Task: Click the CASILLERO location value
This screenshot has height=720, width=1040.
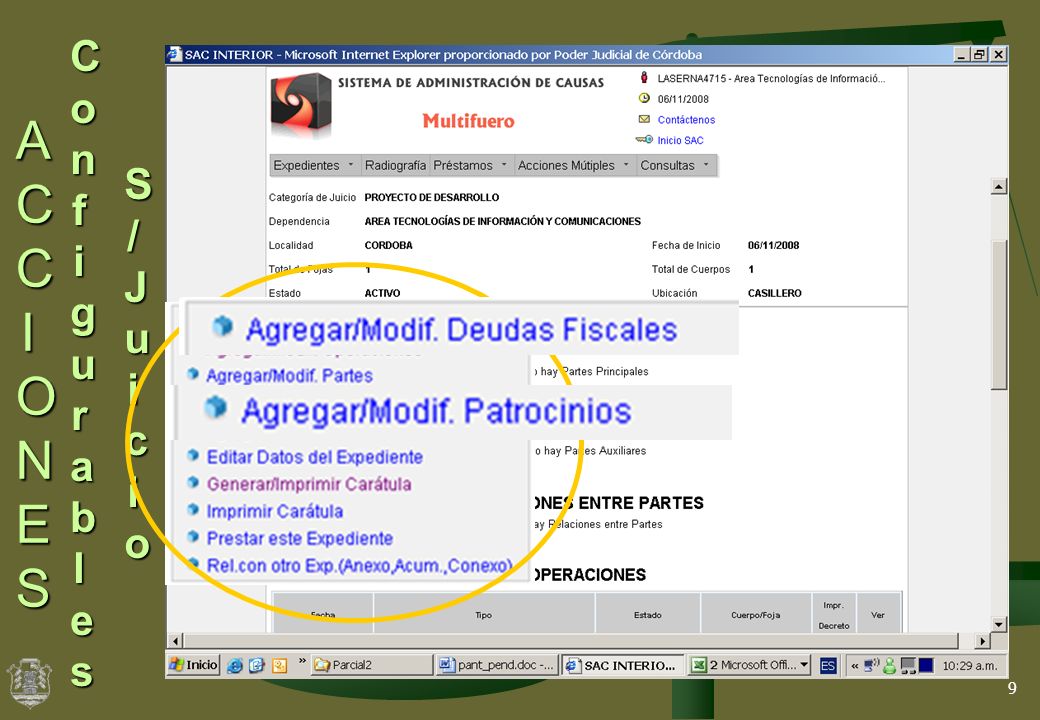Action: 775,293
